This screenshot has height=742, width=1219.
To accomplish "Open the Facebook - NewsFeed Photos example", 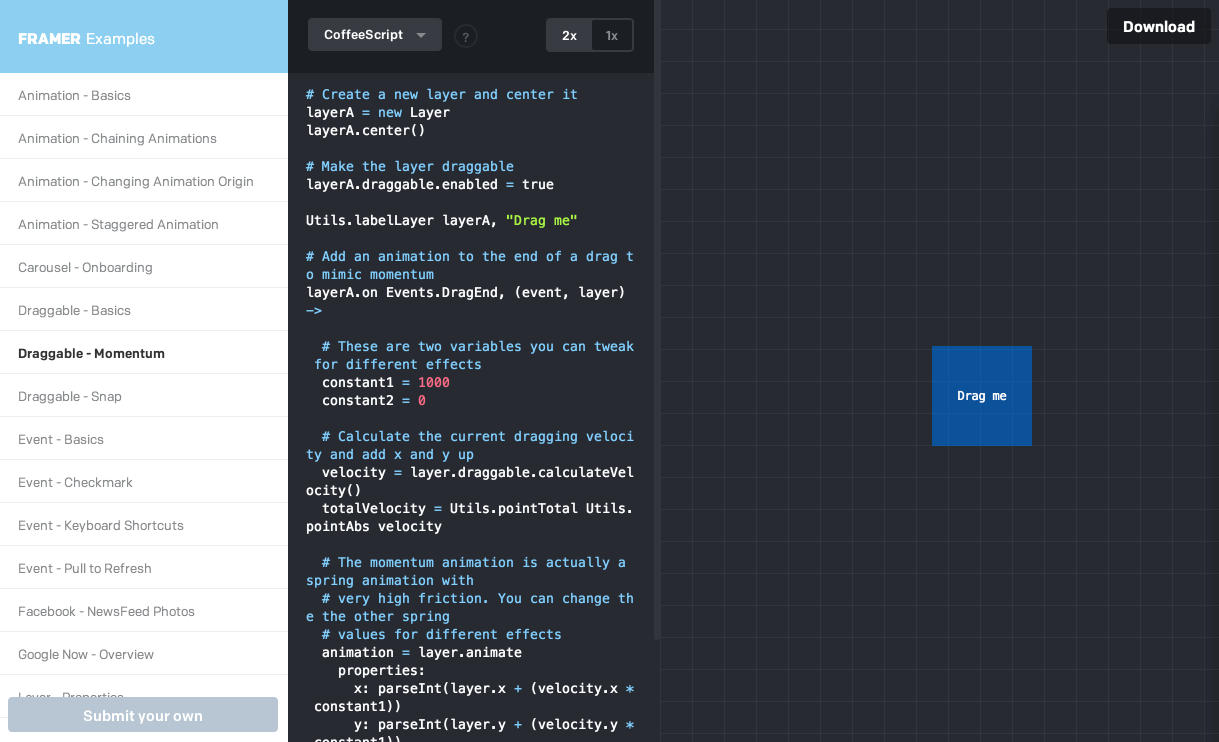I will [105, 610].
